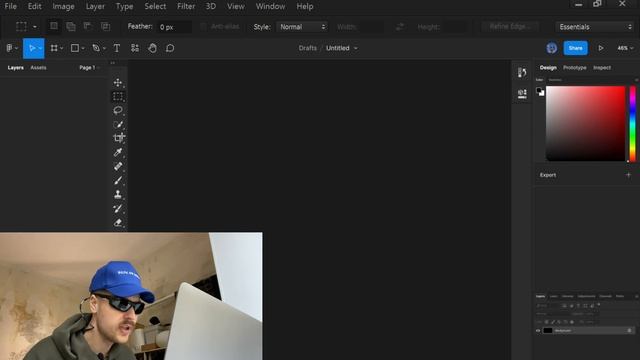Switch to the Assets tab
640x360 pixels.
[38, 68]
